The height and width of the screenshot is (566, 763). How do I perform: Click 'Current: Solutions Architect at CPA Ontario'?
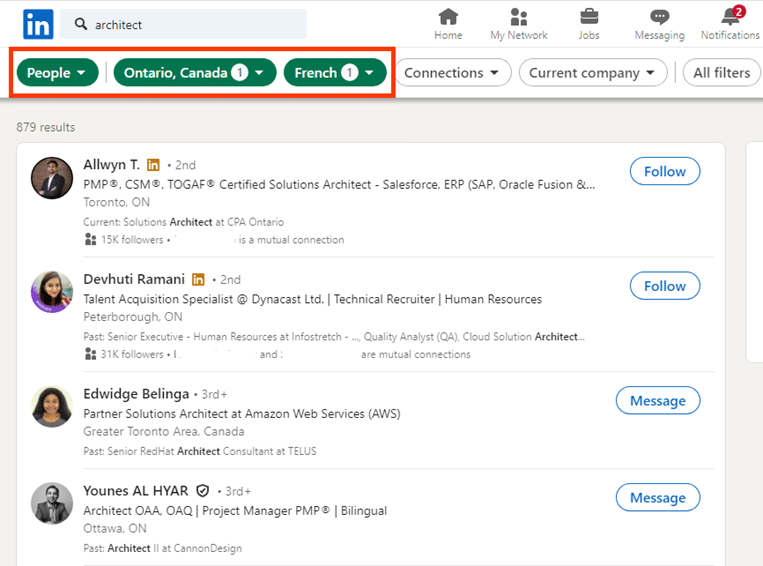pyautogui.click(x=183, y=222)
